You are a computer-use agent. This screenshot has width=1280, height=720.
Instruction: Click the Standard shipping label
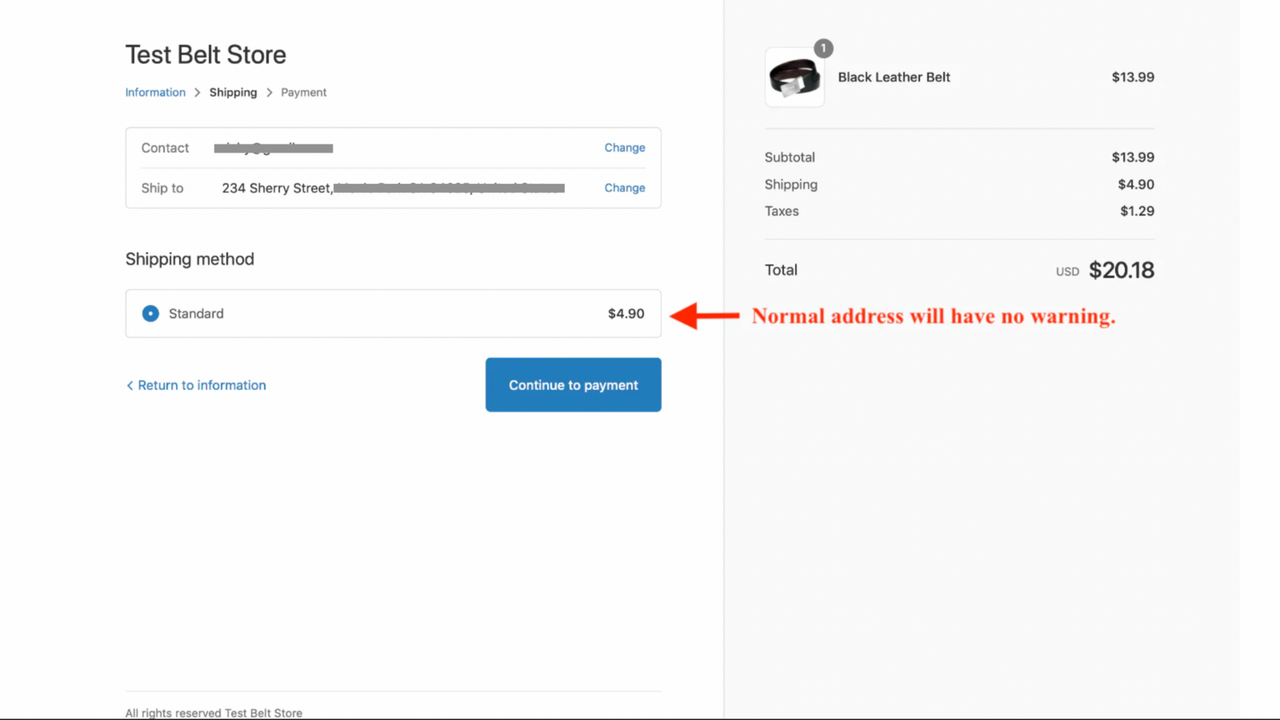pyautogui.click(x=196, y=314)
